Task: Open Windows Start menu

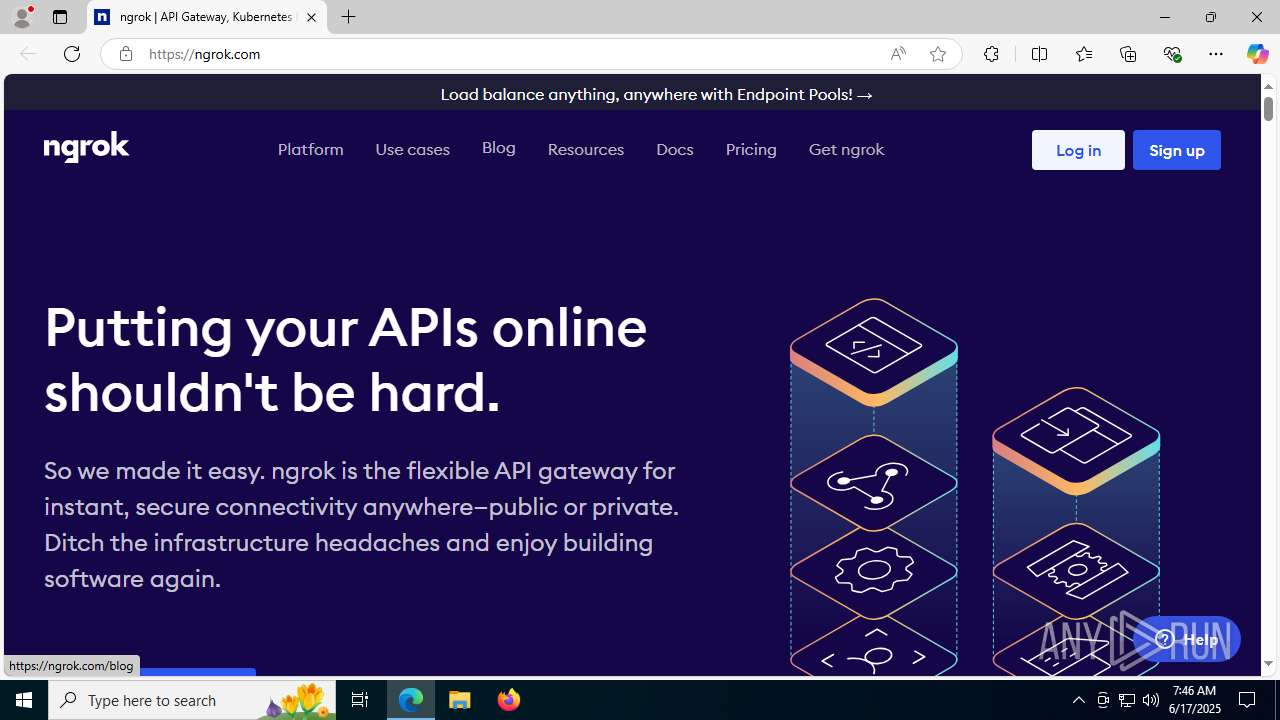Action: (24, 700)
